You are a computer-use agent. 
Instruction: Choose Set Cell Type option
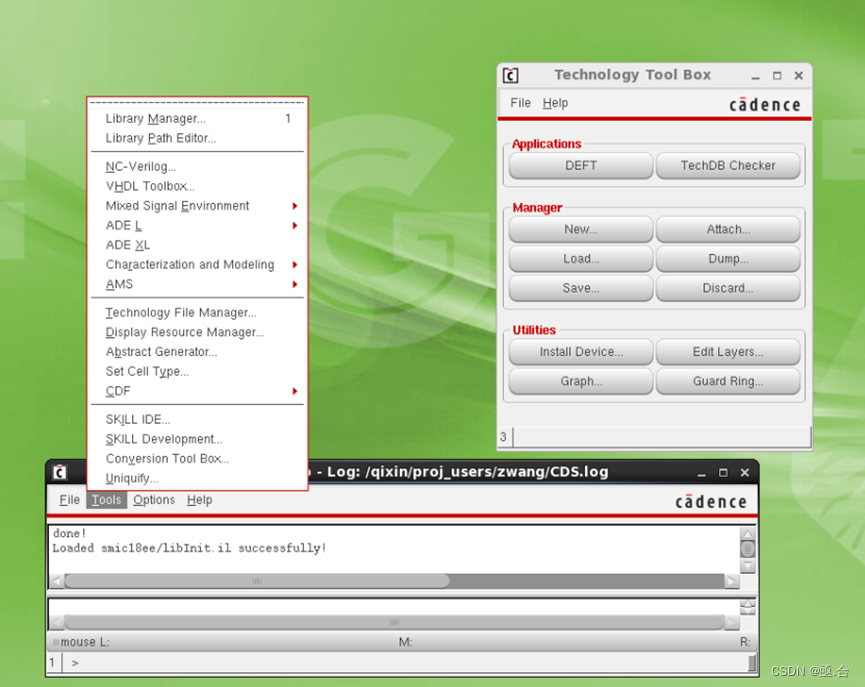(197, 371)
